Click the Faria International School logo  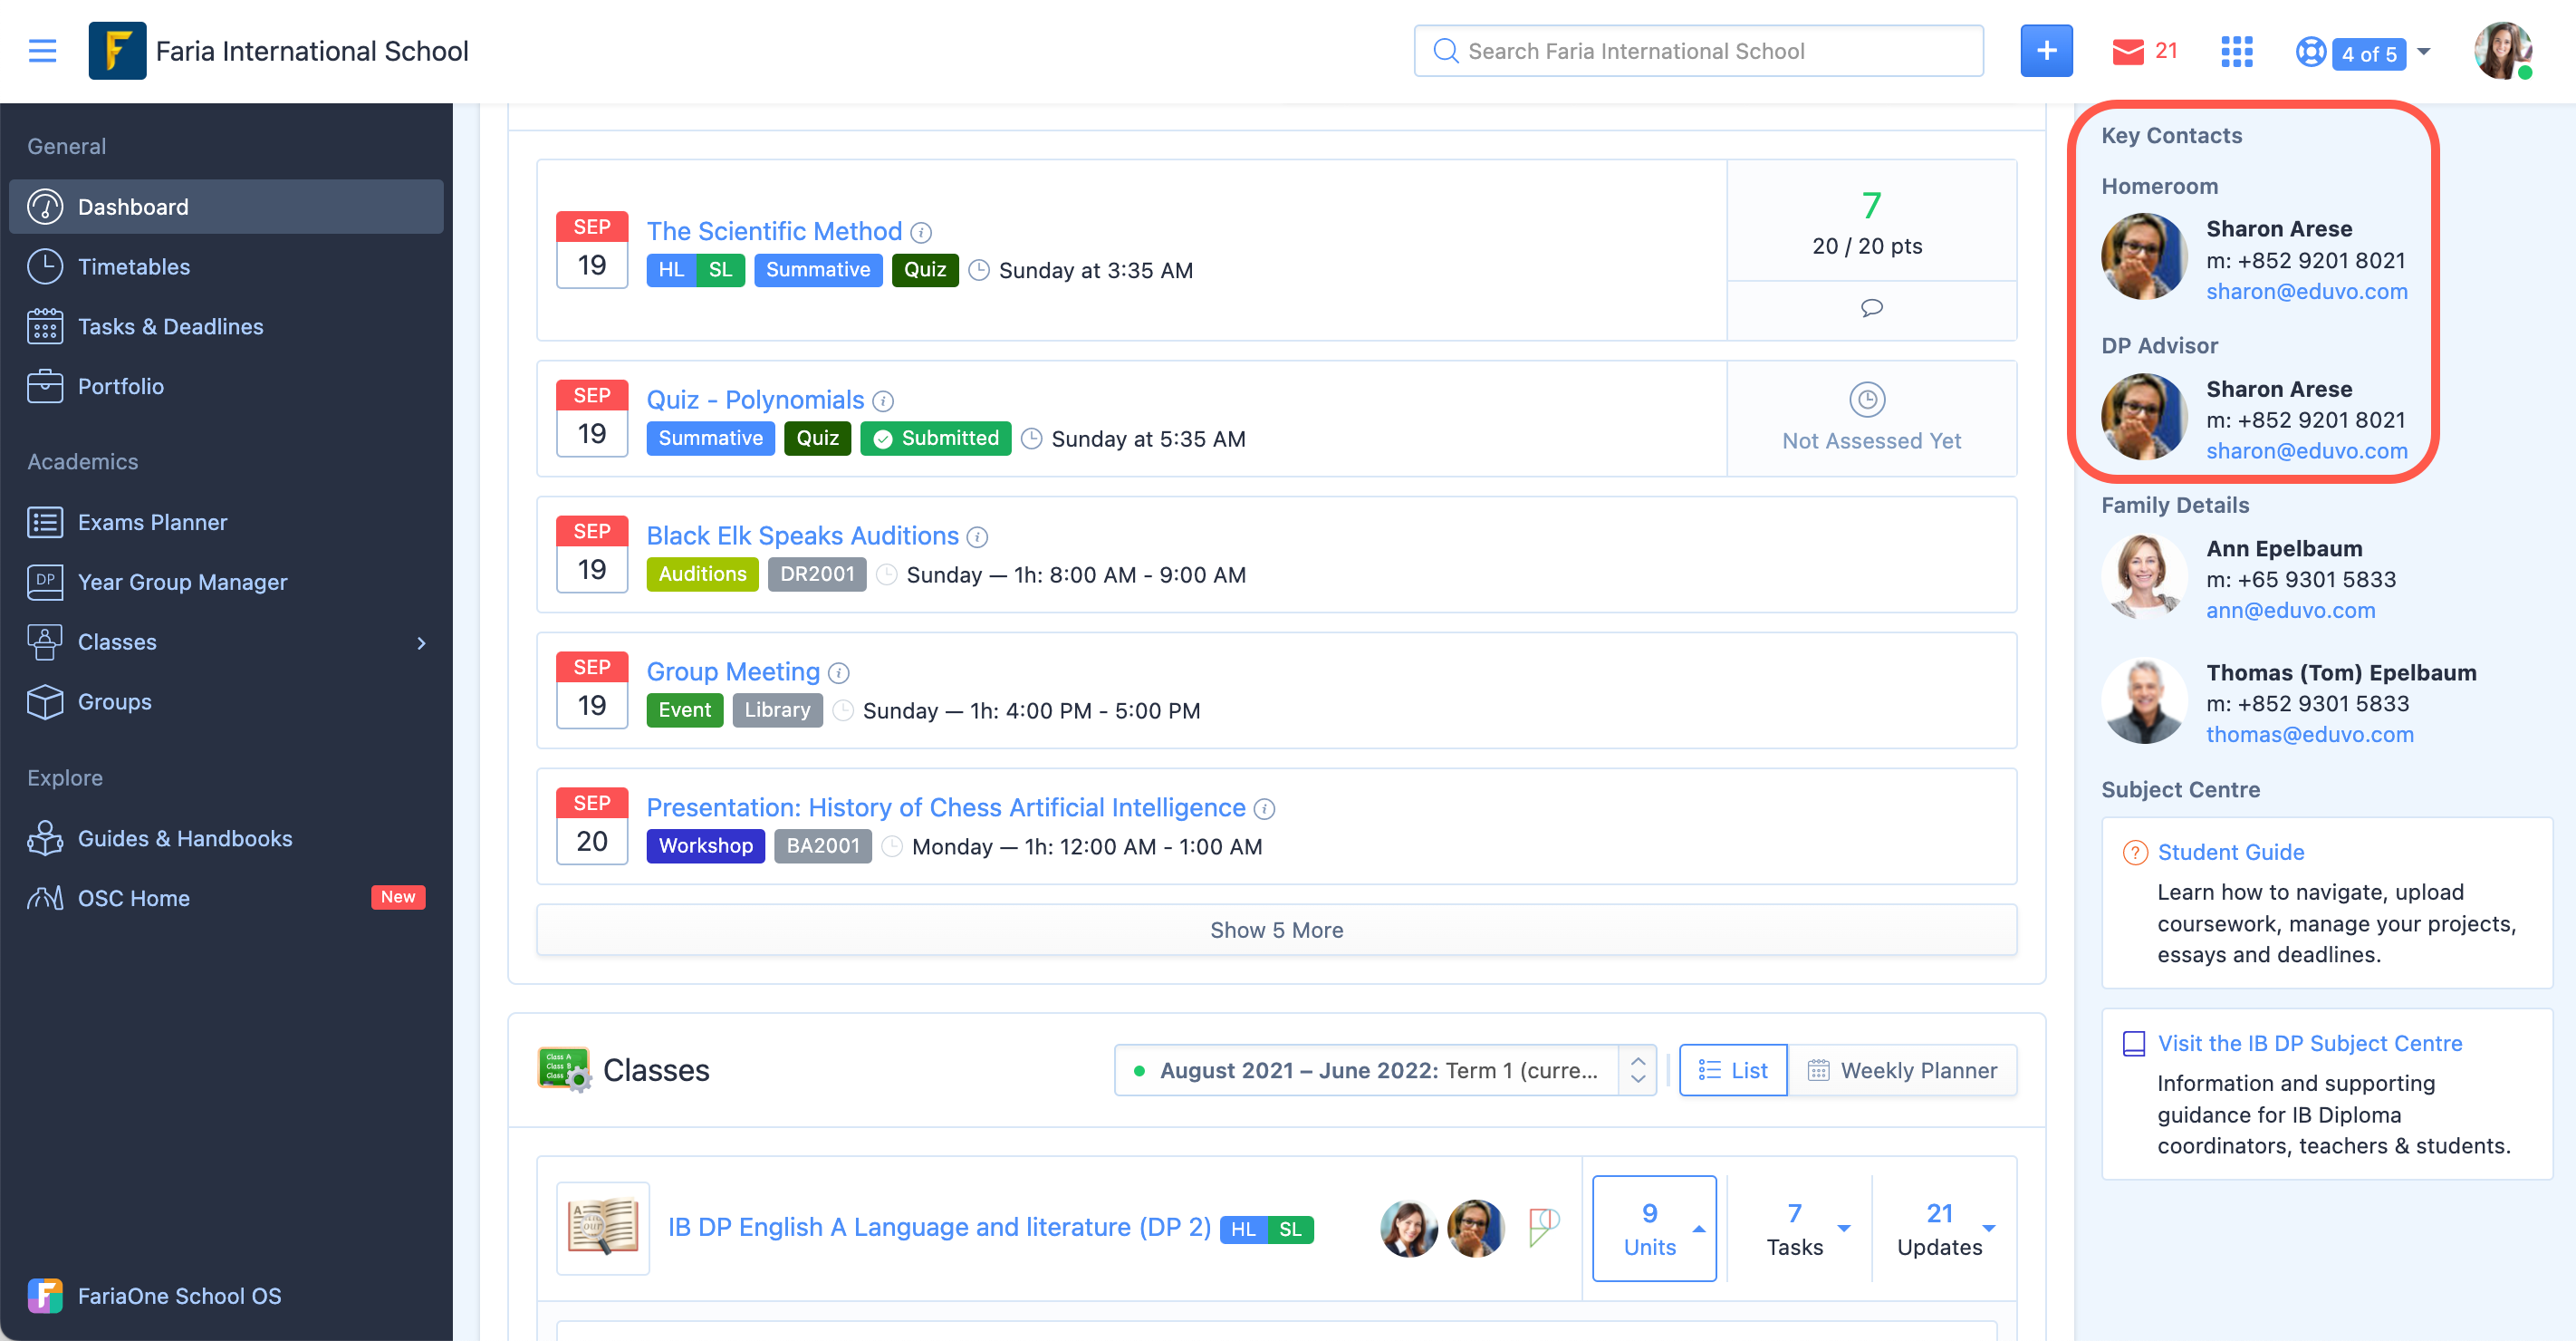pyautogui.click(x=117, y=51)
